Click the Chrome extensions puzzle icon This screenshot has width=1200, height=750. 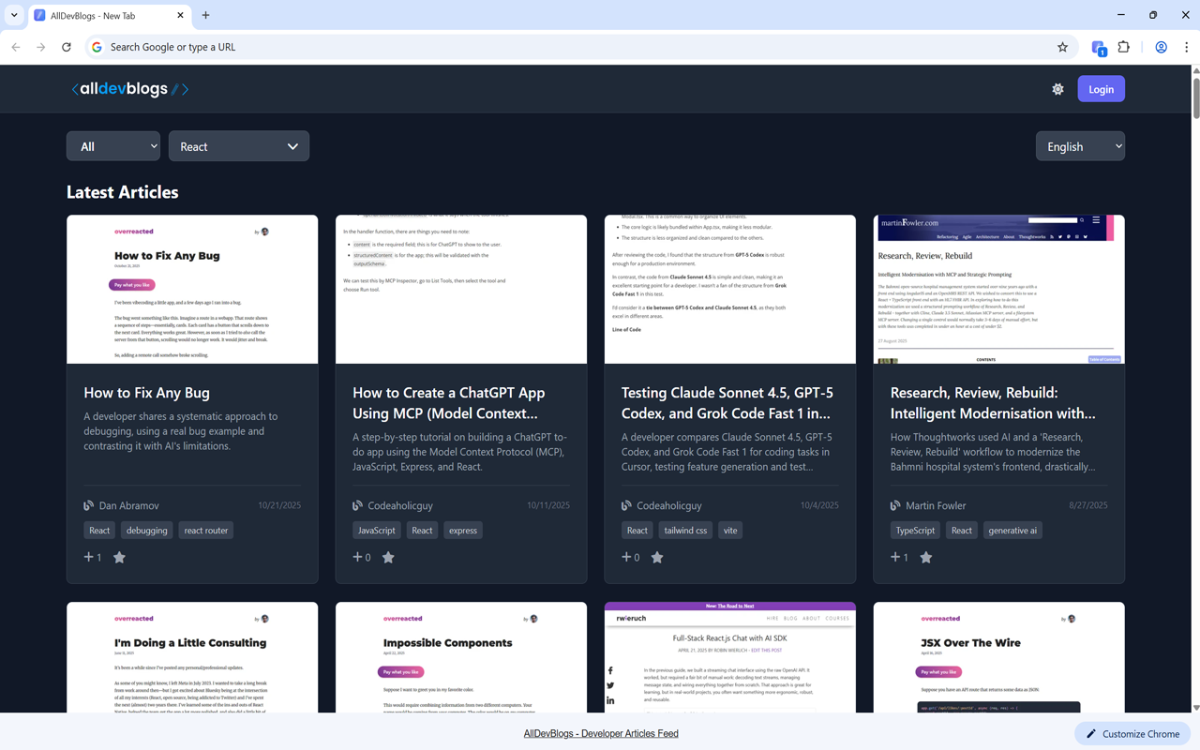coord(1123,47)
